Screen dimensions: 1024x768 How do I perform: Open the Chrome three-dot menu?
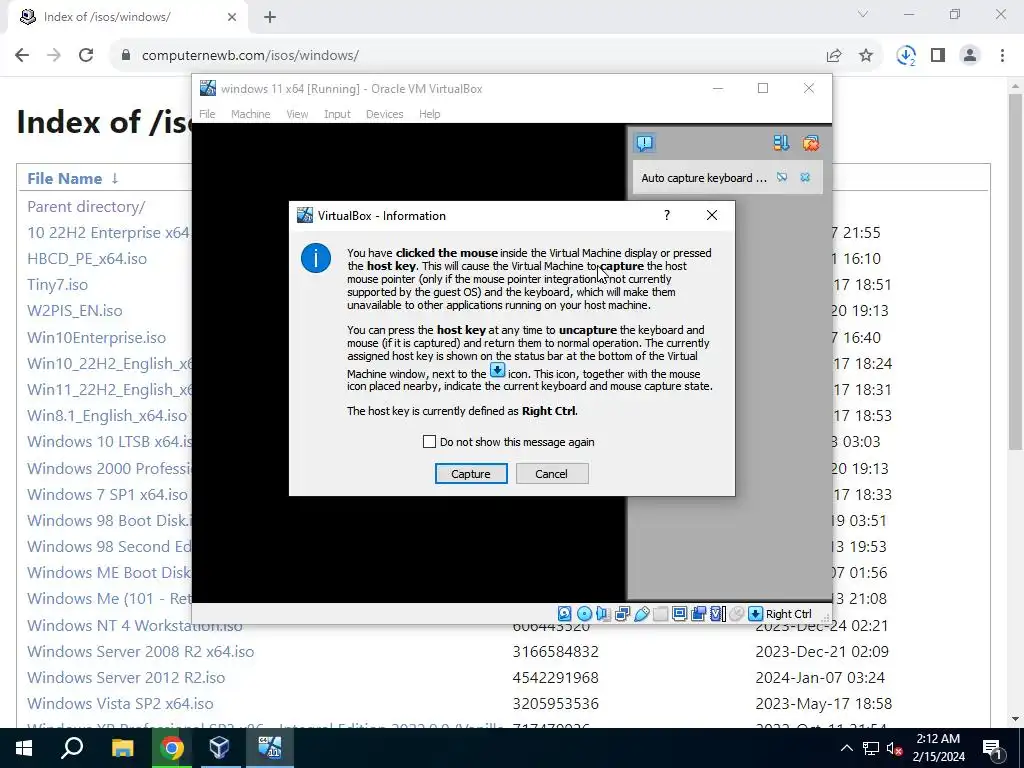pos(1002,56)
